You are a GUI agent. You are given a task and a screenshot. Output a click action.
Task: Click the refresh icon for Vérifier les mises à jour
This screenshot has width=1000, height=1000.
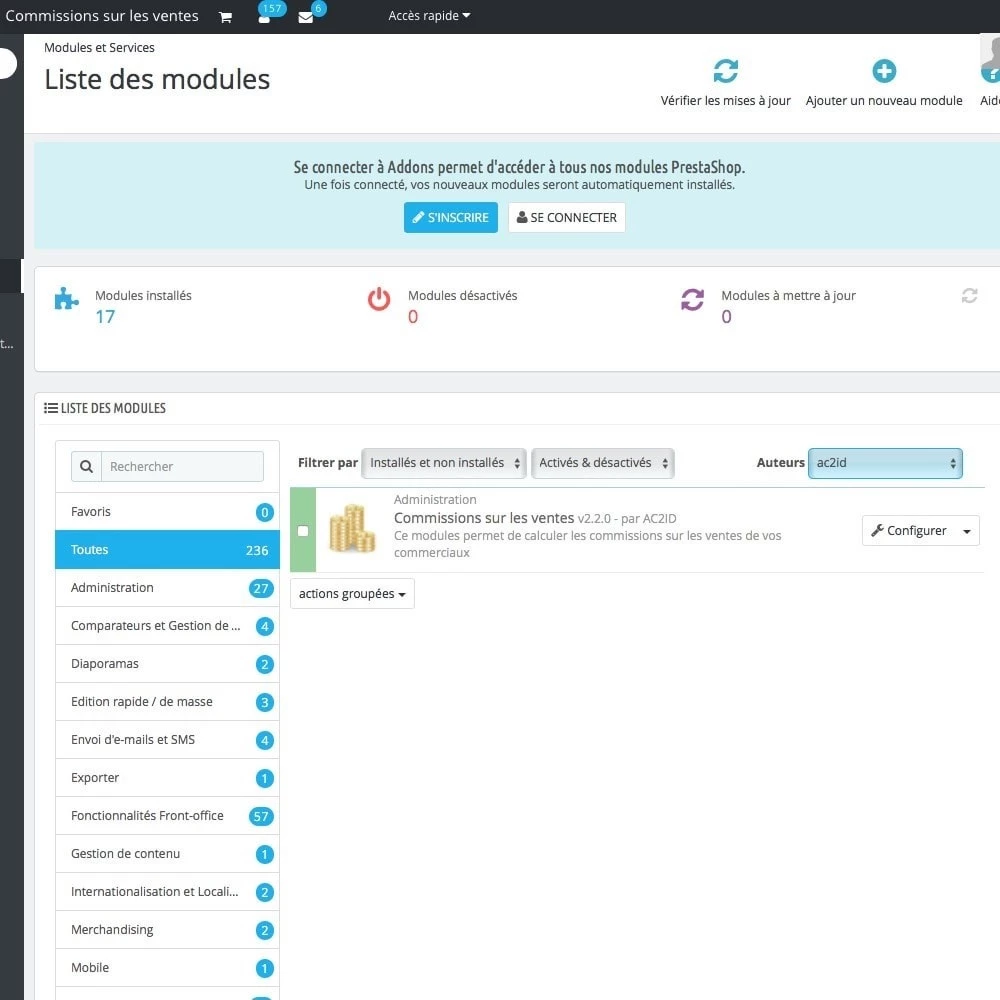pyautogui.click(x=725, y=71)
